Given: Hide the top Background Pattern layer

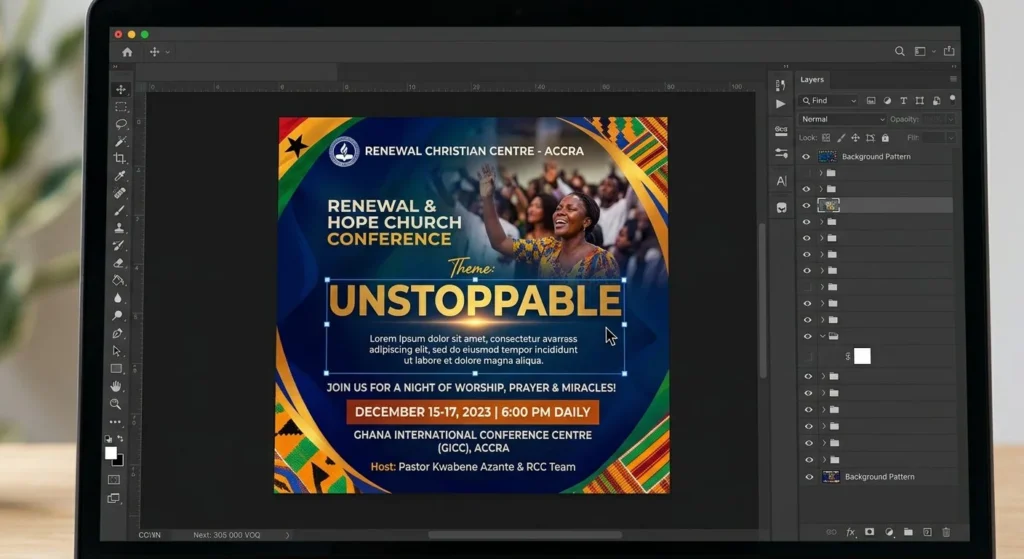Looking at the screenshot, I should [x=806, y=157].
